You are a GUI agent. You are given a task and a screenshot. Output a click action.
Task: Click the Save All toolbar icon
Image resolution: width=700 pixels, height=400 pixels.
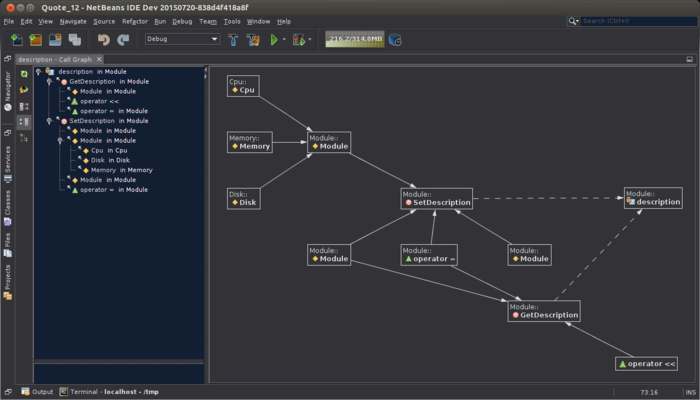pyautogui.click(x=74, y=40)
